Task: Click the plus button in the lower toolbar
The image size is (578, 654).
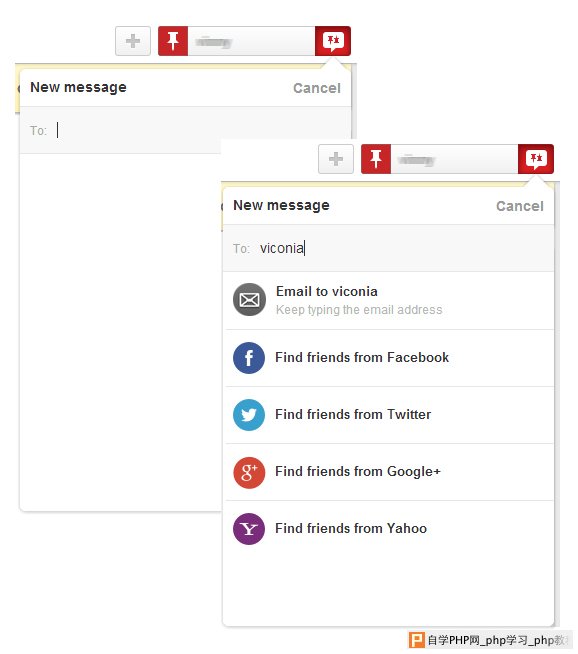Action: [x=336, y=159]
